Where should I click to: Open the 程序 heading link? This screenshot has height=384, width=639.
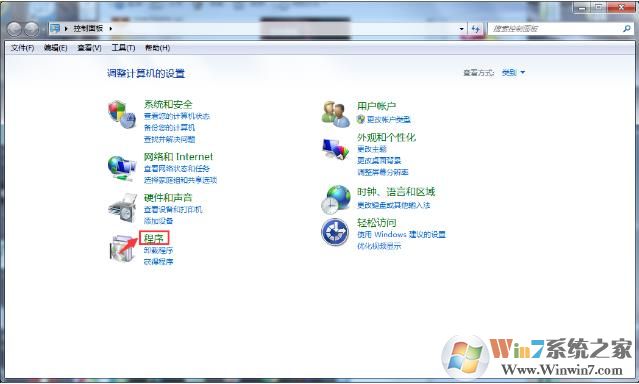tap(154, 238)
